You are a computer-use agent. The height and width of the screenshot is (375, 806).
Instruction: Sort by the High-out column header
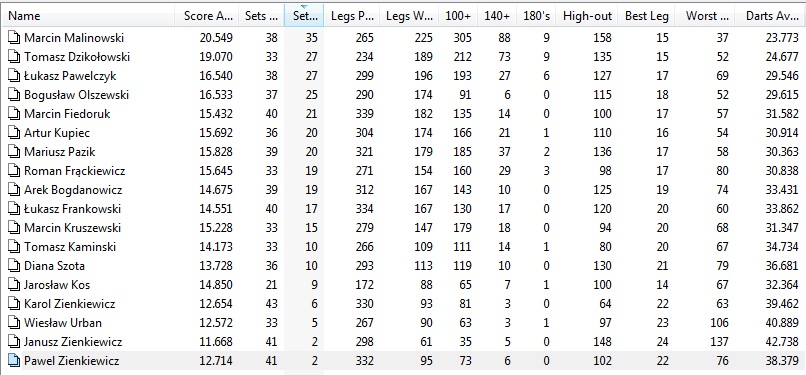coord(588,16)
